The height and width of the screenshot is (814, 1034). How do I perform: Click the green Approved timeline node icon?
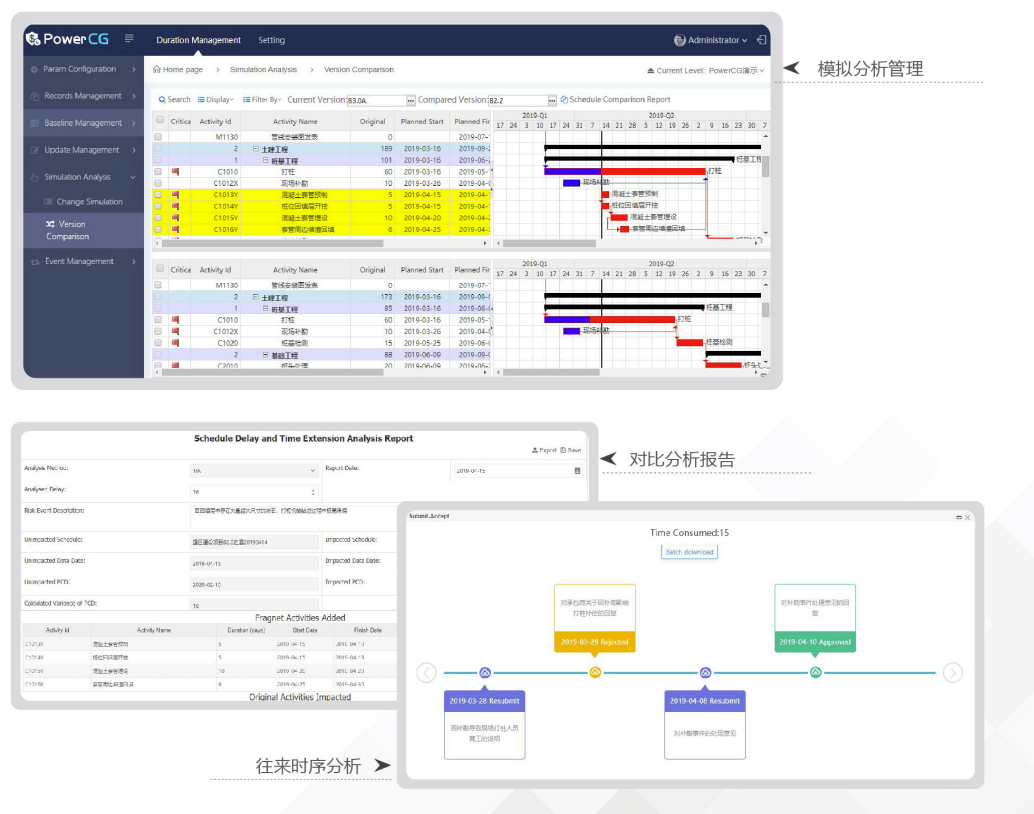tap(815, 673)
